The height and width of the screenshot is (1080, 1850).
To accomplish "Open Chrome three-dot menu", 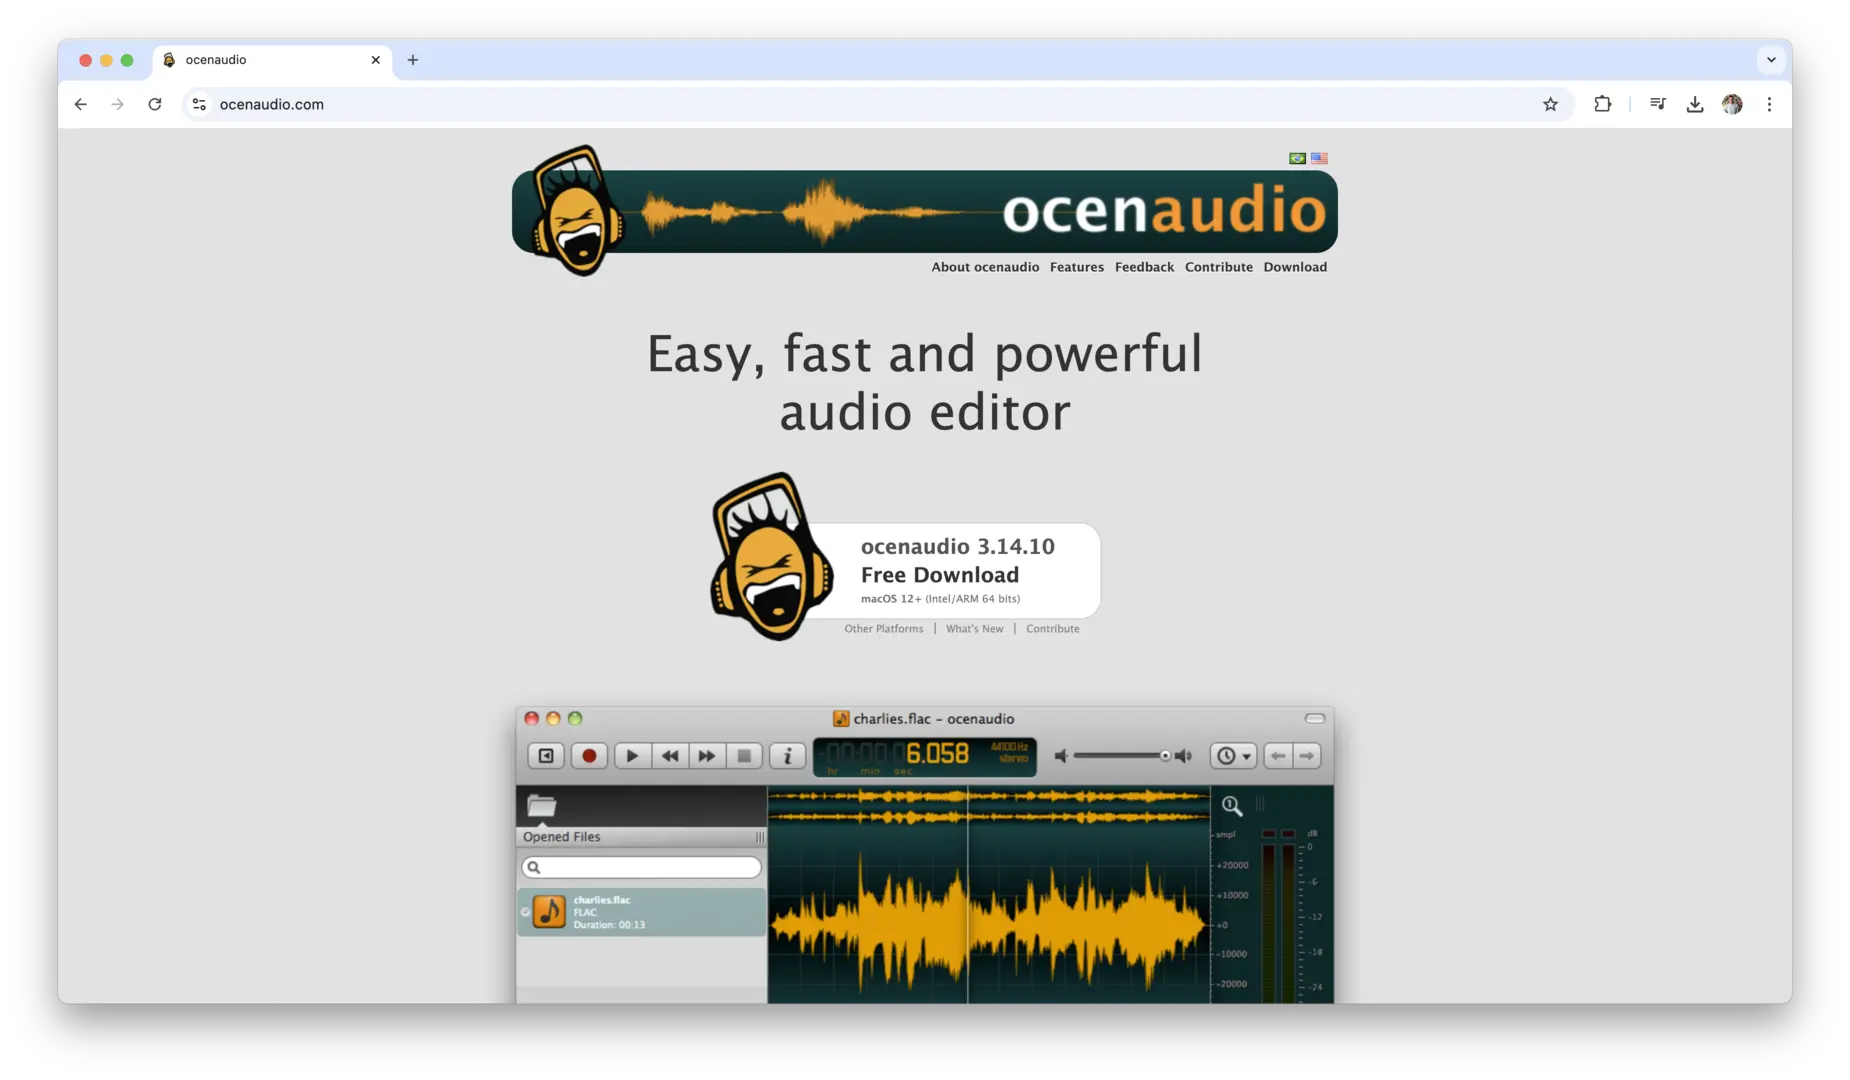I will [1769, 104].
